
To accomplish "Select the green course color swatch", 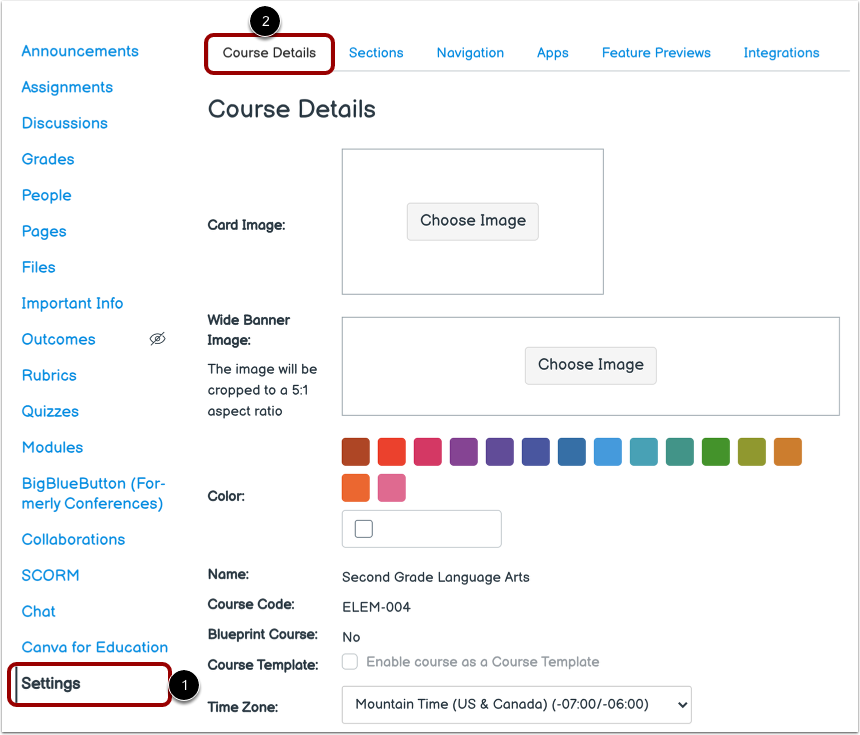I will coord(715,452).
